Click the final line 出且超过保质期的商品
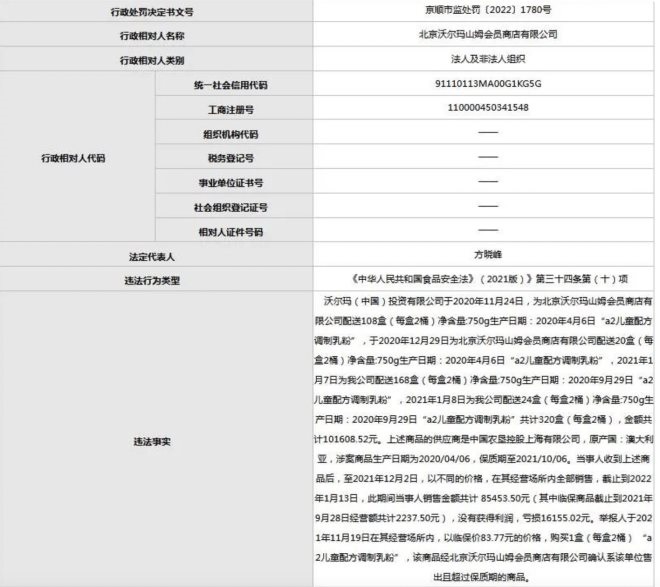This screenshot has height=587, width=660. (x=481, y=577)
